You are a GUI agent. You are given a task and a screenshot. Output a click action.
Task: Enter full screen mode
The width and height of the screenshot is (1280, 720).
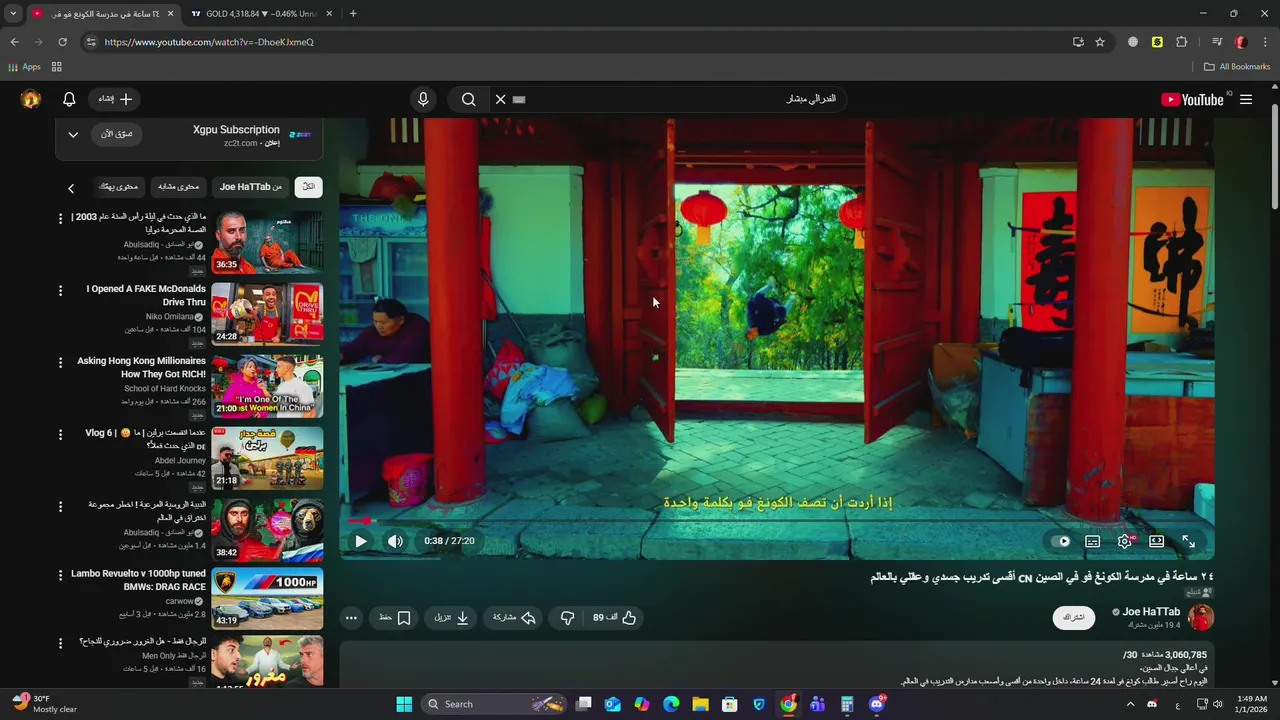1189,541
